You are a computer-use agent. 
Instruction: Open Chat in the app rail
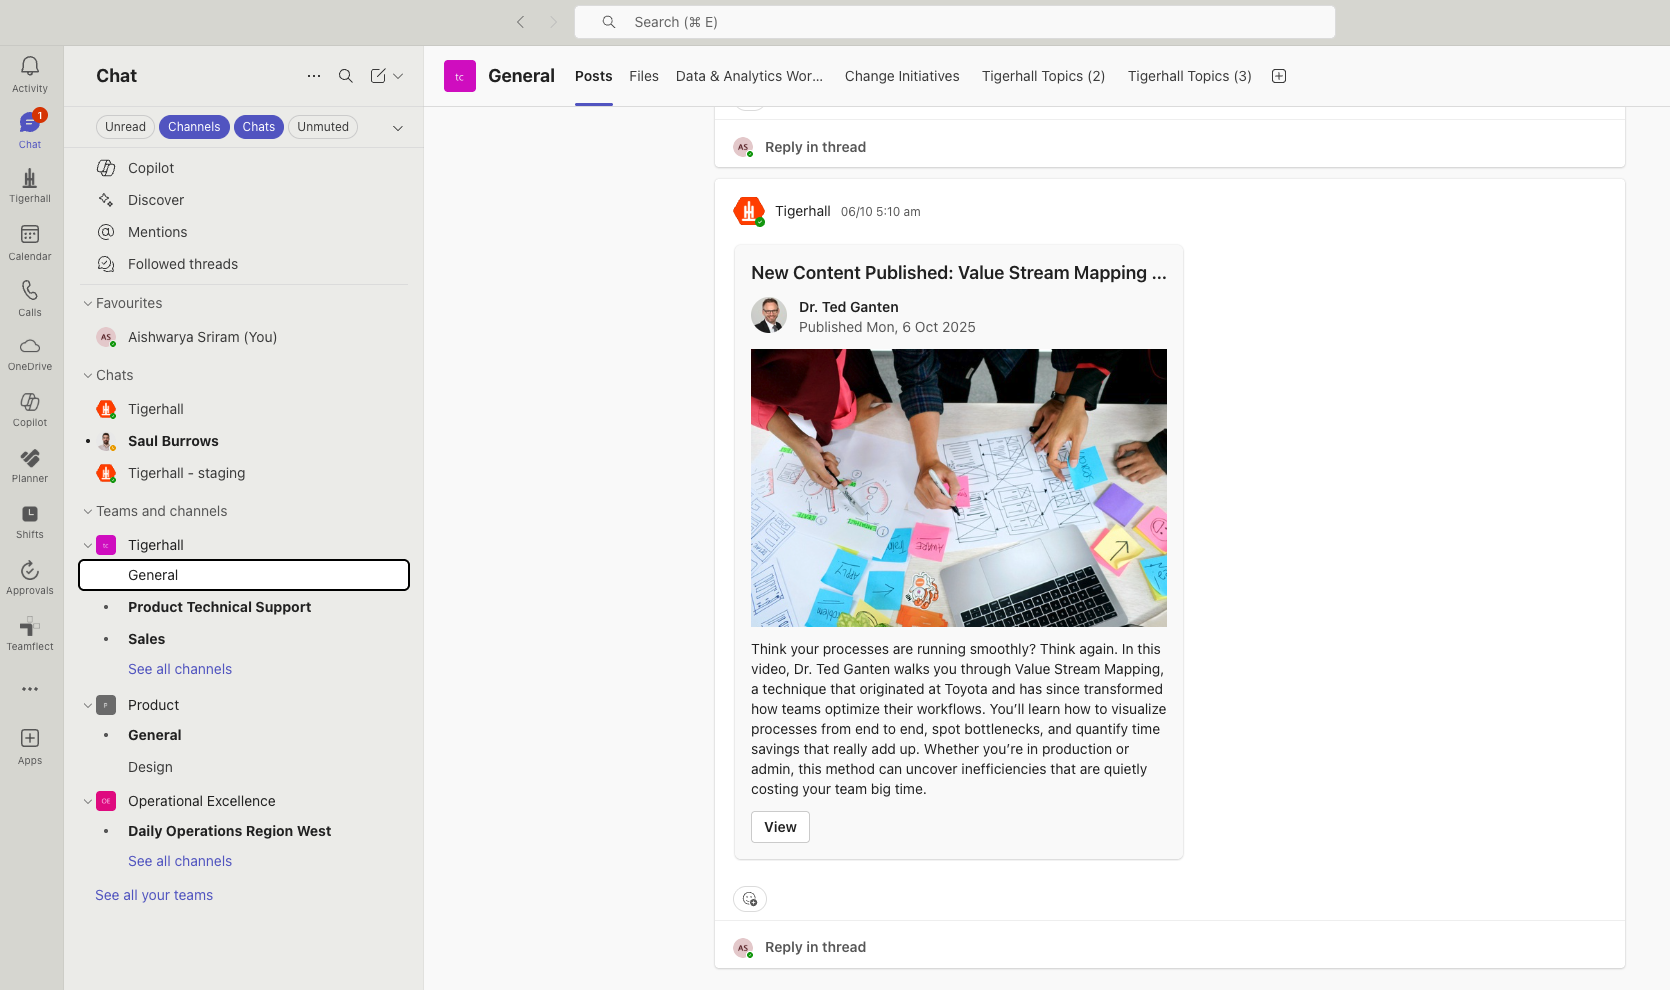(30, 130)
